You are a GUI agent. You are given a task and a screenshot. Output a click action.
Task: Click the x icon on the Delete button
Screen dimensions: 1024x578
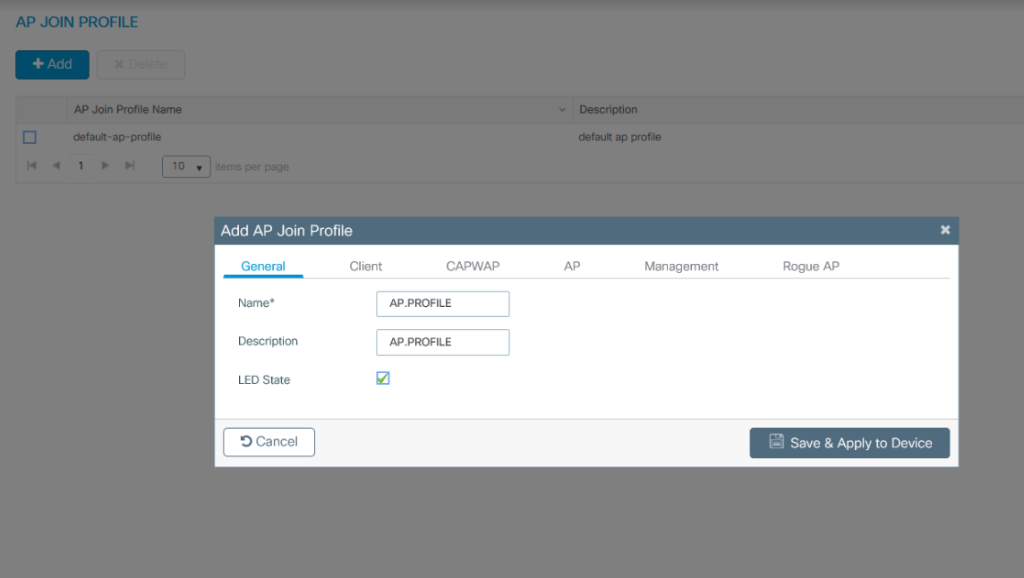119,64
